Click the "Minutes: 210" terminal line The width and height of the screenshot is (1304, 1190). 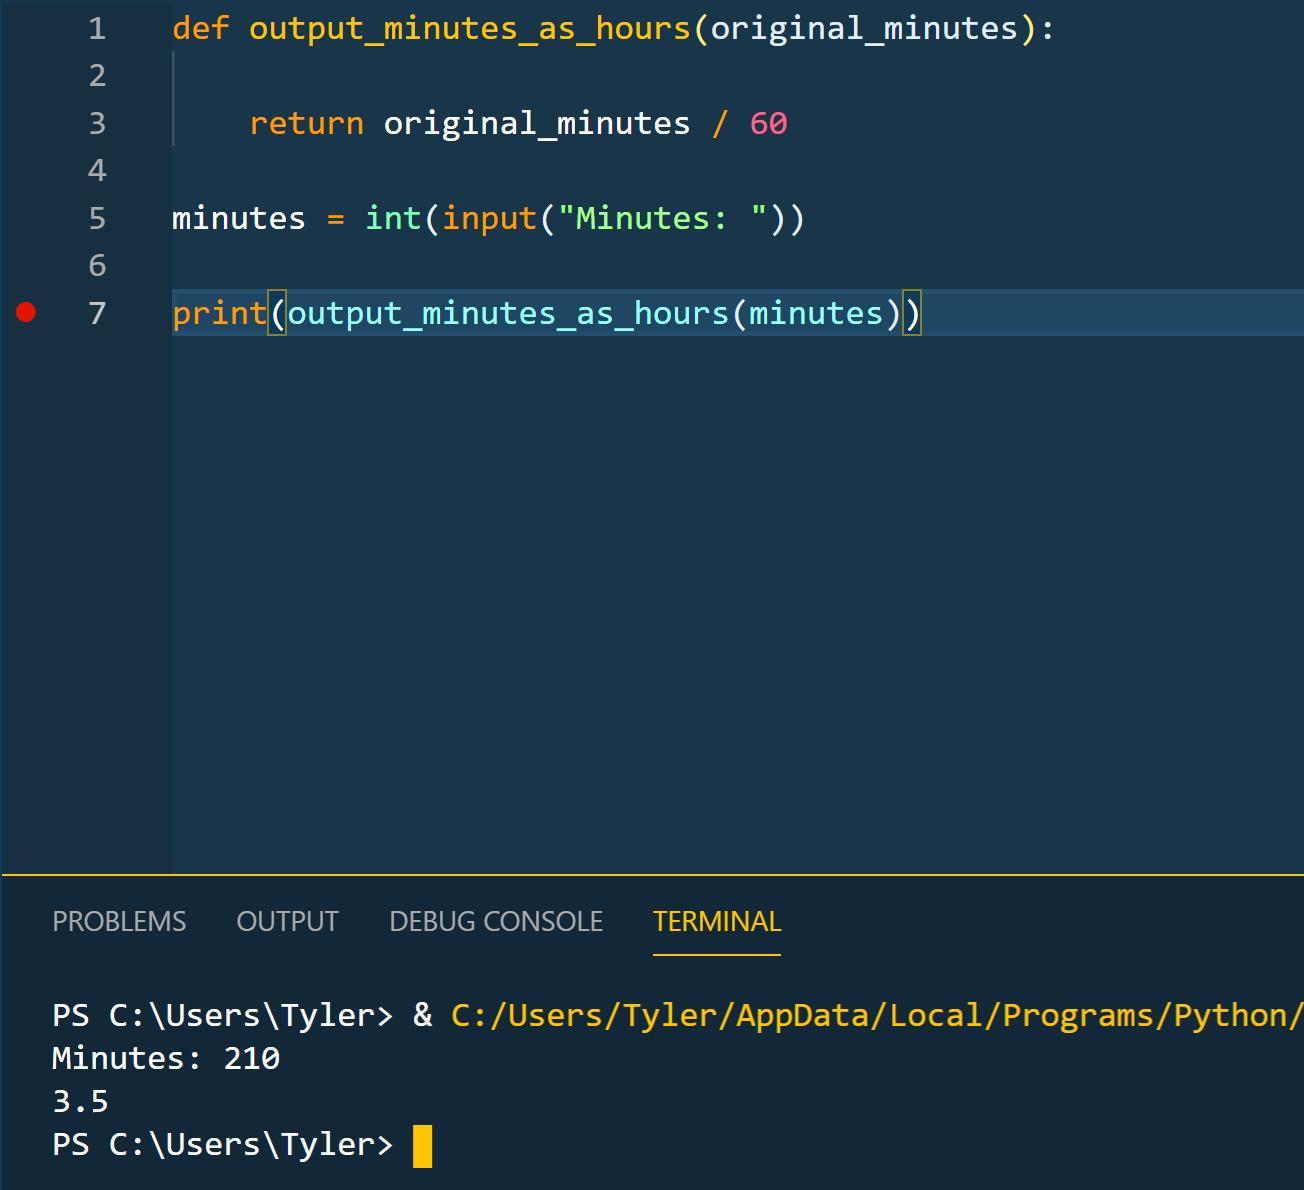coord(166,1058)
